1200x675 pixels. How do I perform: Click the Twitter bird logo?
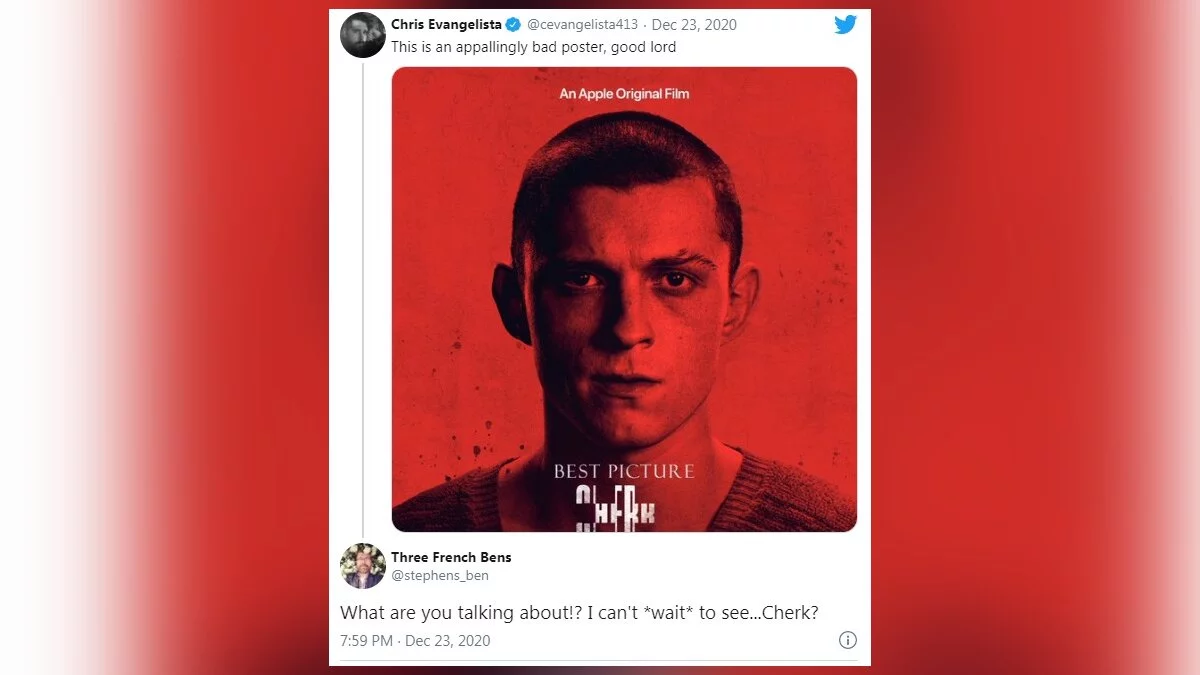pyautogui.click(x=845, y=24)
